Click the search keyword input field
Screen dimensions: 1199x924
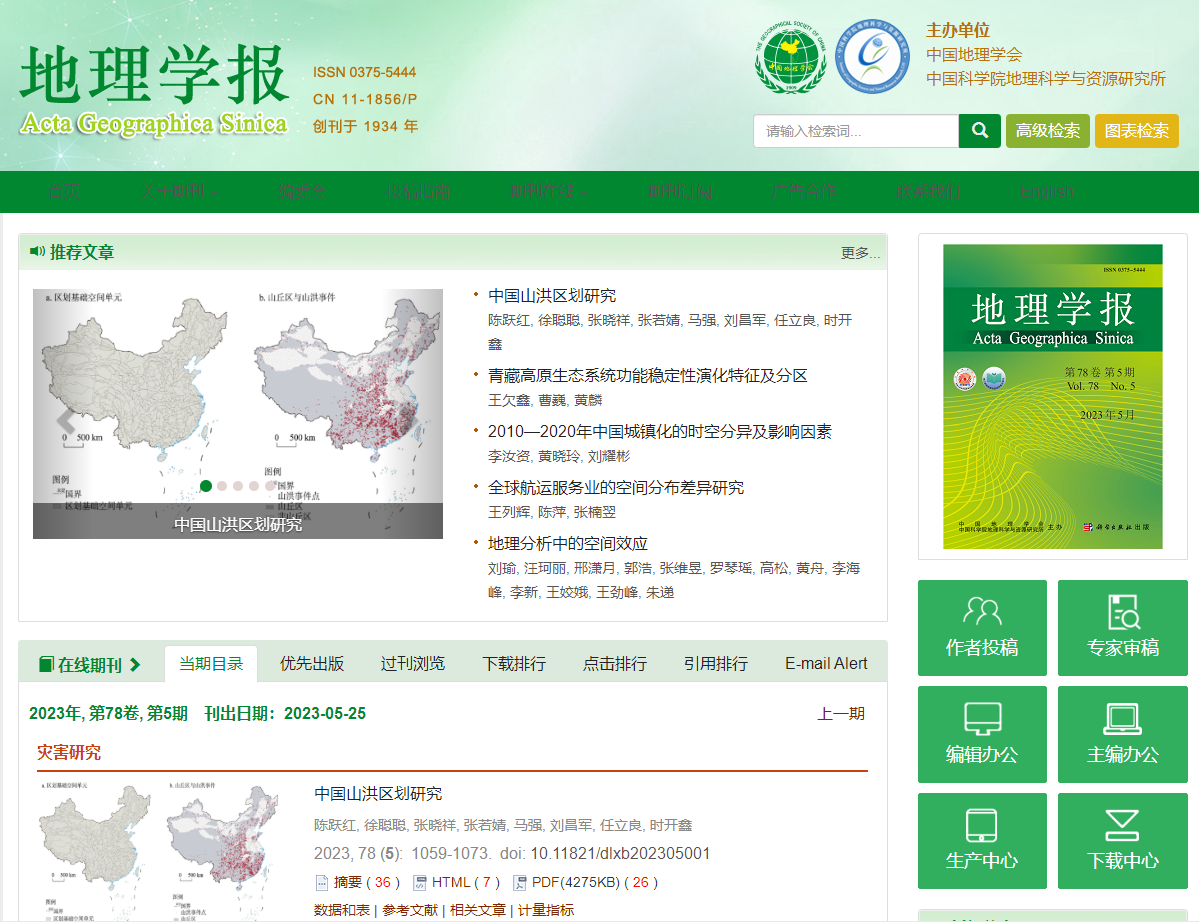(x=855, y=131)
